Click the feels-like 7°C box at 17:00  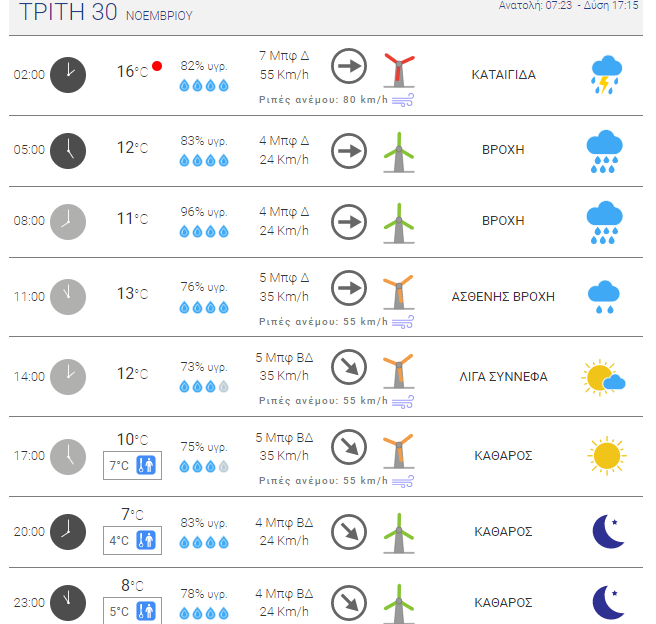(x=132, y=465)
